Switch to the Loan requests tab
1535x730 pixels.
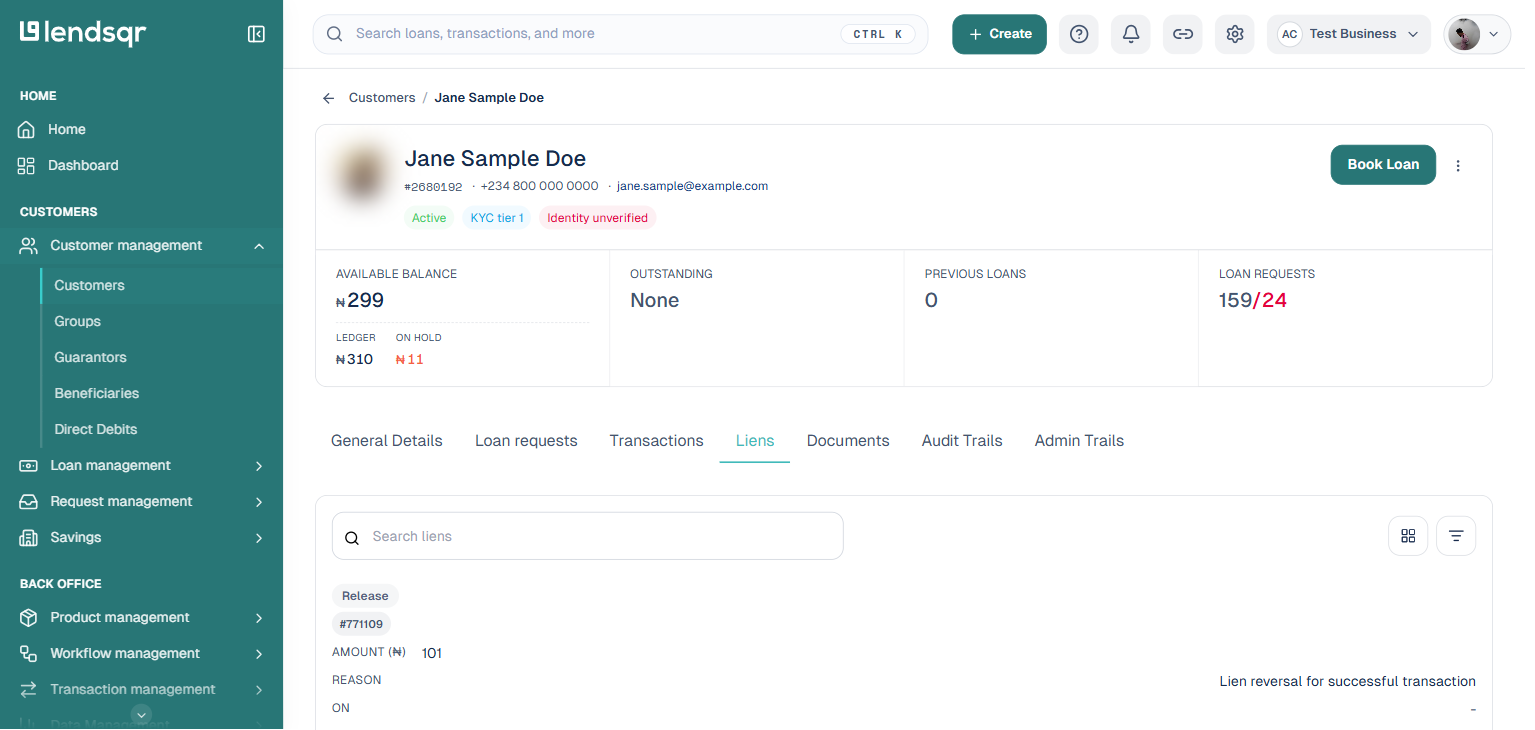526,441
